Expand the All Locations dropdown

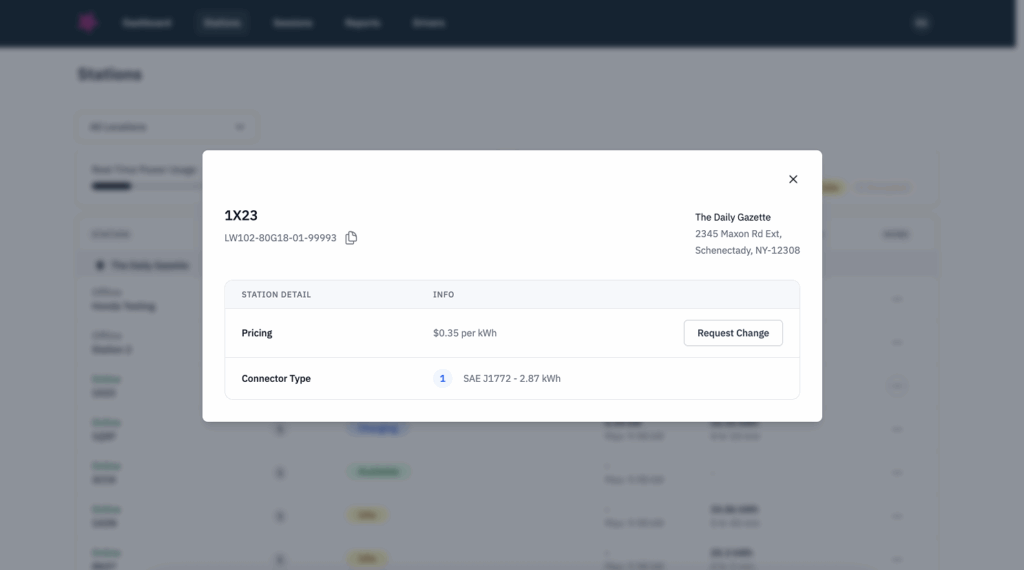pos(167,127)
